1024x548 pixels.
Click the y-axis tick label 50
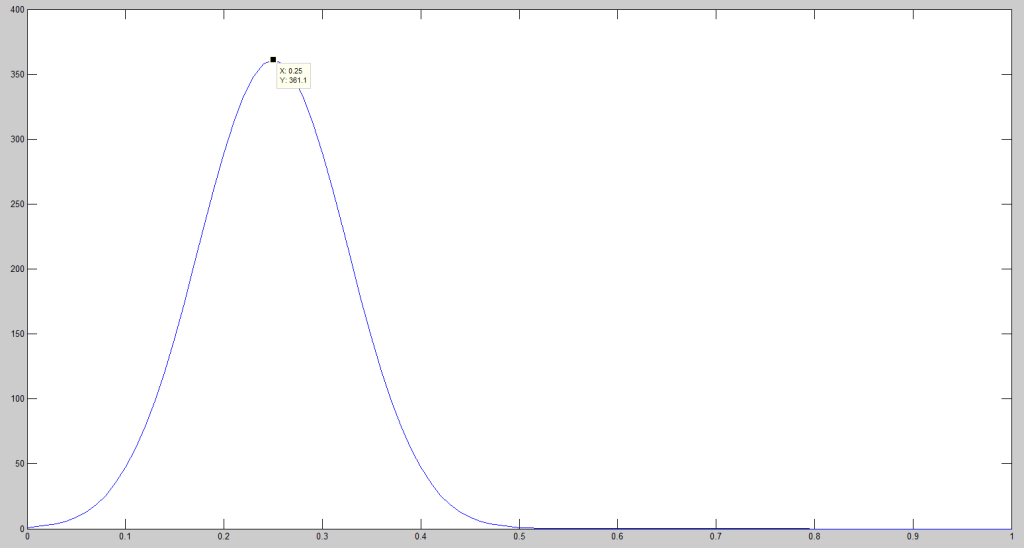tap(17, 464)
